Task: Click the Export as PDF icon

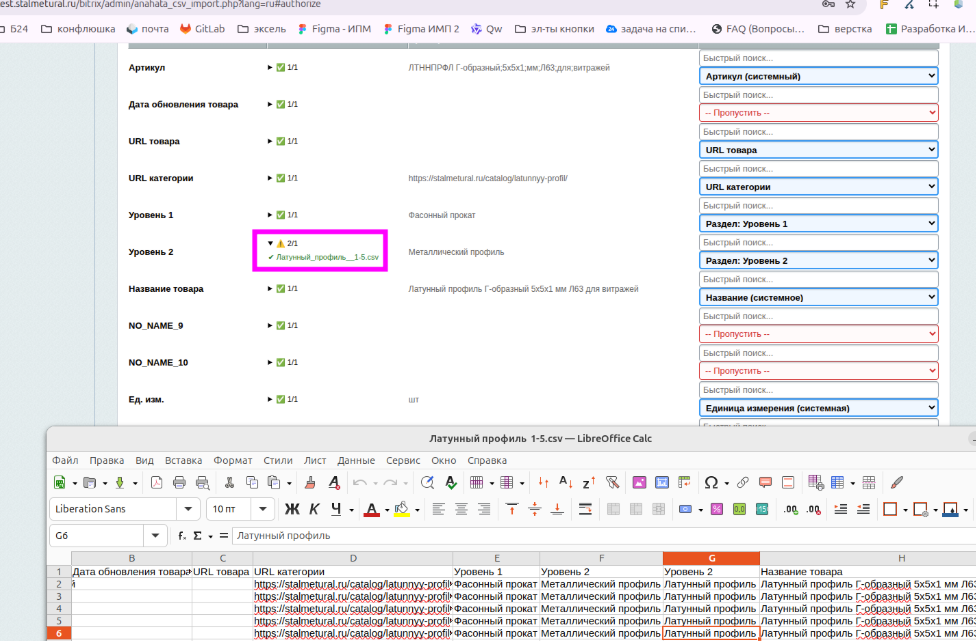Action: pos(156,483)
